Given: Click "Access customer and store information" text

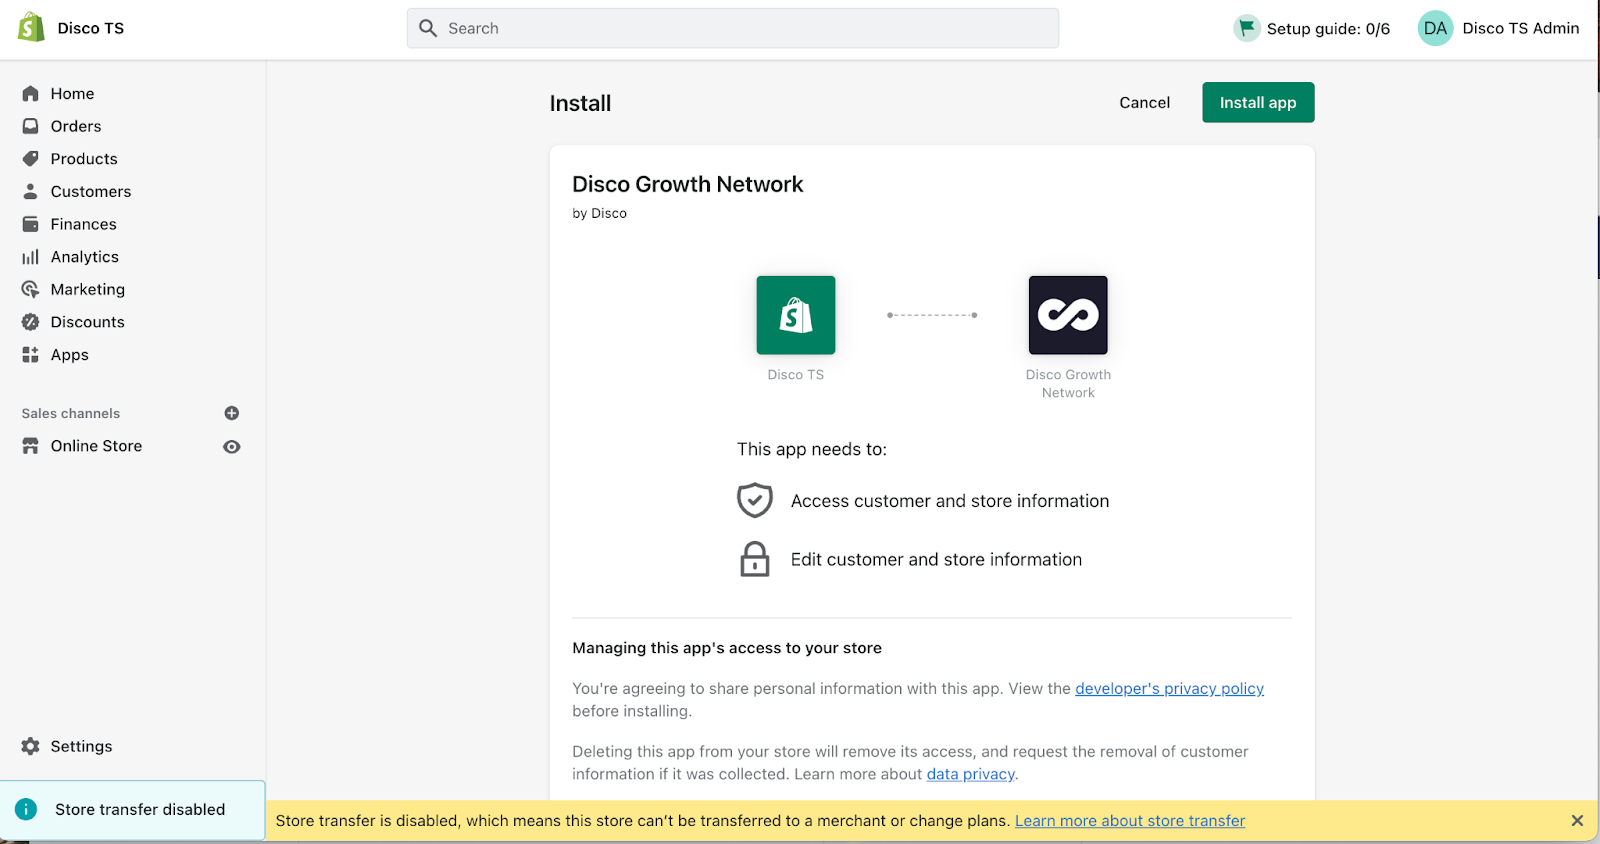Looking at the screenshot, I should pos(950,501).
